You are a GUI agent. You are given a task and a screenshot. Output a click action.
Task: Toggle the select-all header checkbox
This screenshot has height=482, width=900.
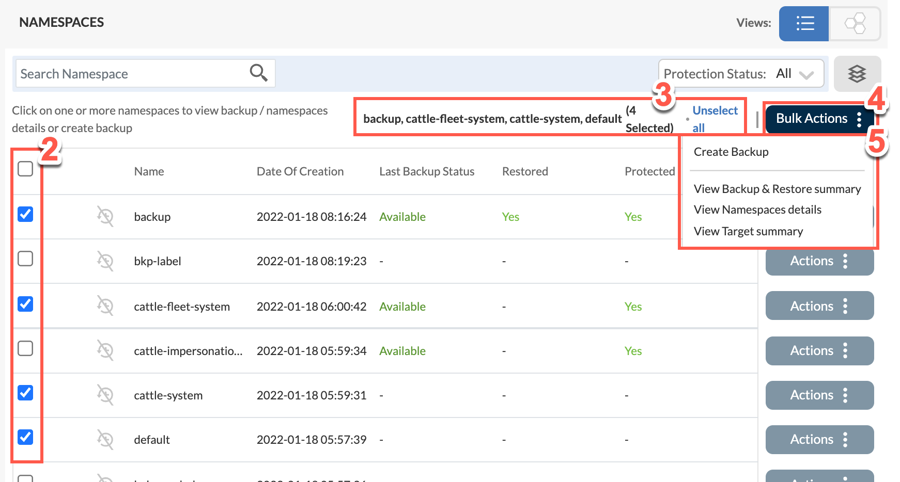pos(26,169)
